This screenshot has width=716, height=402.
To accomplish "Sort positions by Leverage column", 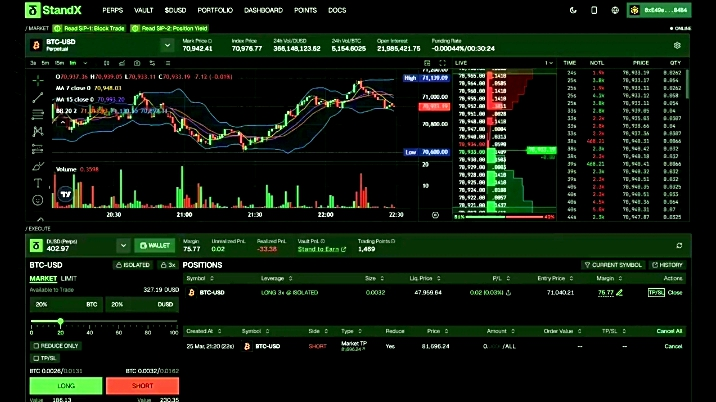I will [277, 278].
